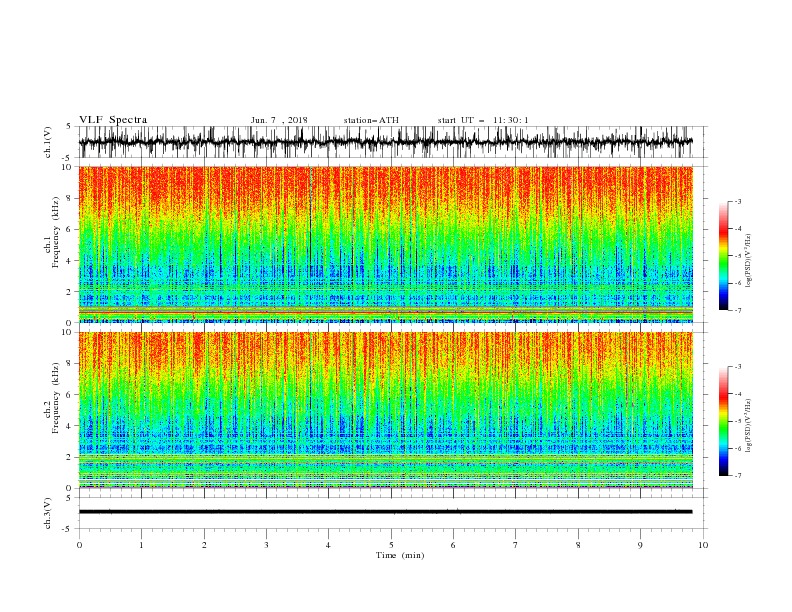Viewport: 792px width, 612px height.
Task: Click the time axis tick label "8"
Action: pyautogui.click(x=578, y=545)
